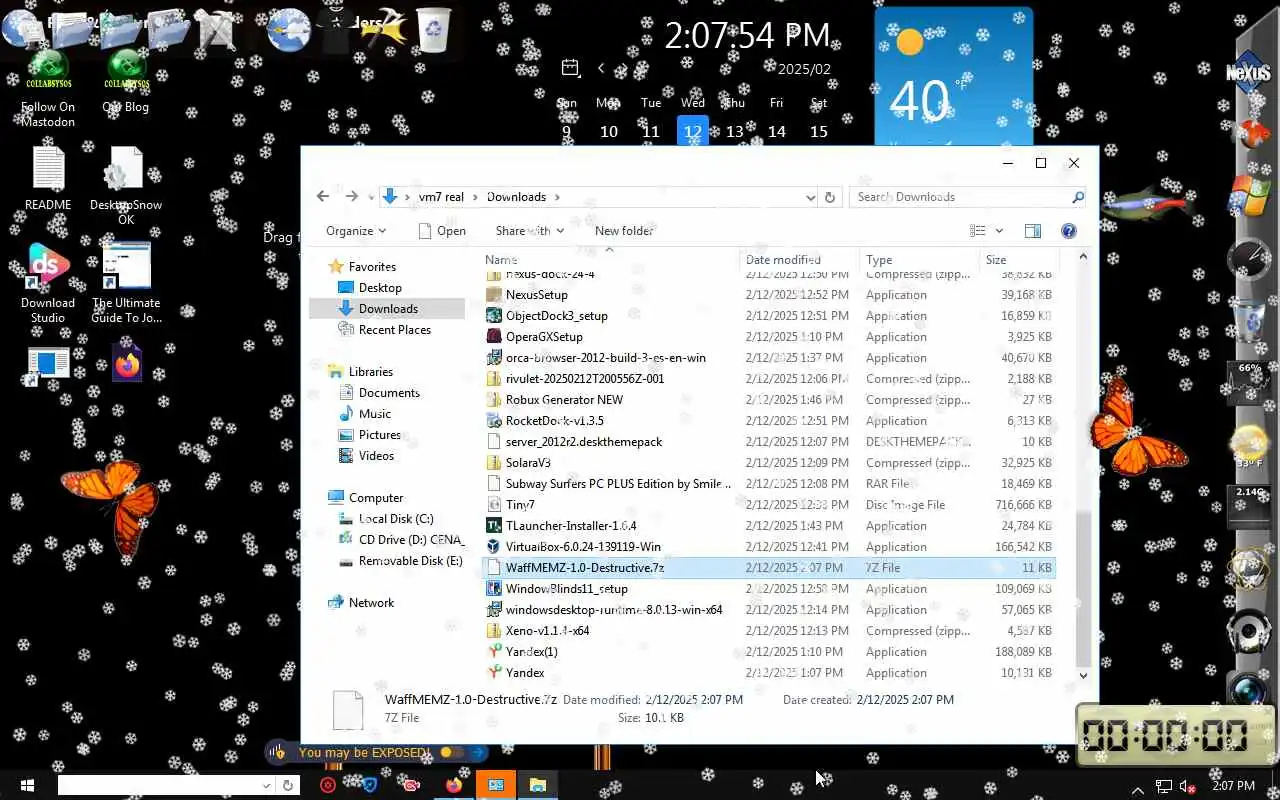Expand the address bar history dropdown
Viewport: 1280px width, 800px height.
click(x=811, y=197)
